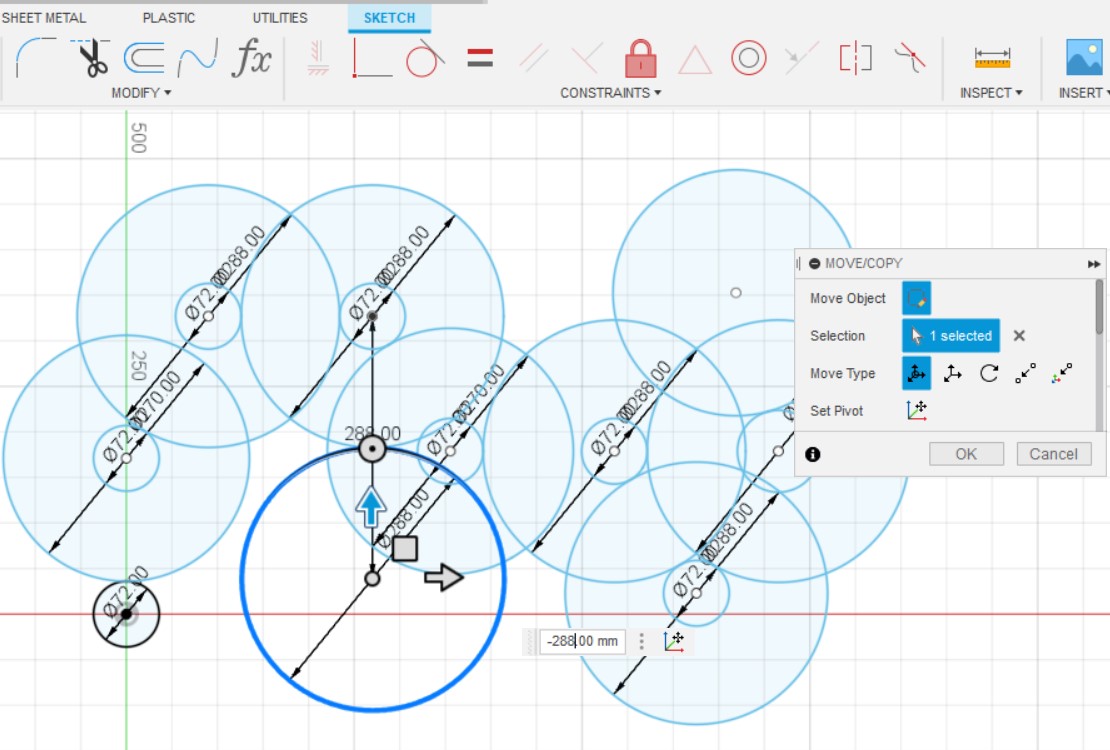Select the spline curve modify icon
1110x750 pixels.
pyautogui.click(x=197, y=57)
